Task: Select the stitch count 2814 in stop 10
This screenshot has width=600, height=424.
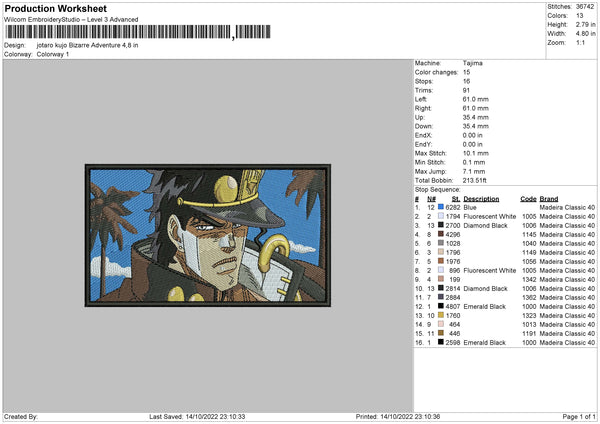Action: click(x=453, y=289)
